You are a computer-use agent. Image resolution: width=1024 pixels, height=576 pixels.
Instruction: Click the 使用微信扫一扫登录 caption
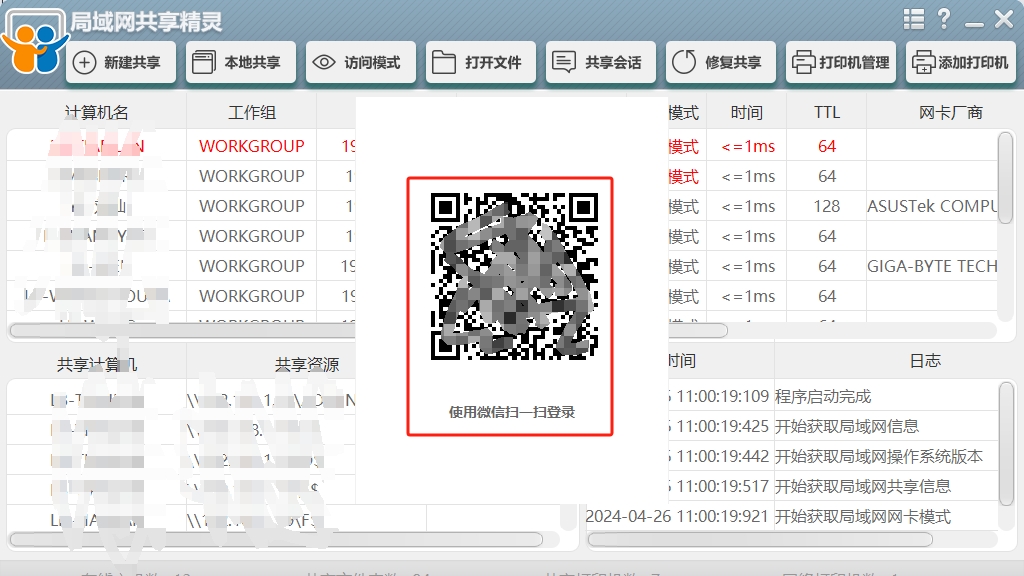point(512,412)
